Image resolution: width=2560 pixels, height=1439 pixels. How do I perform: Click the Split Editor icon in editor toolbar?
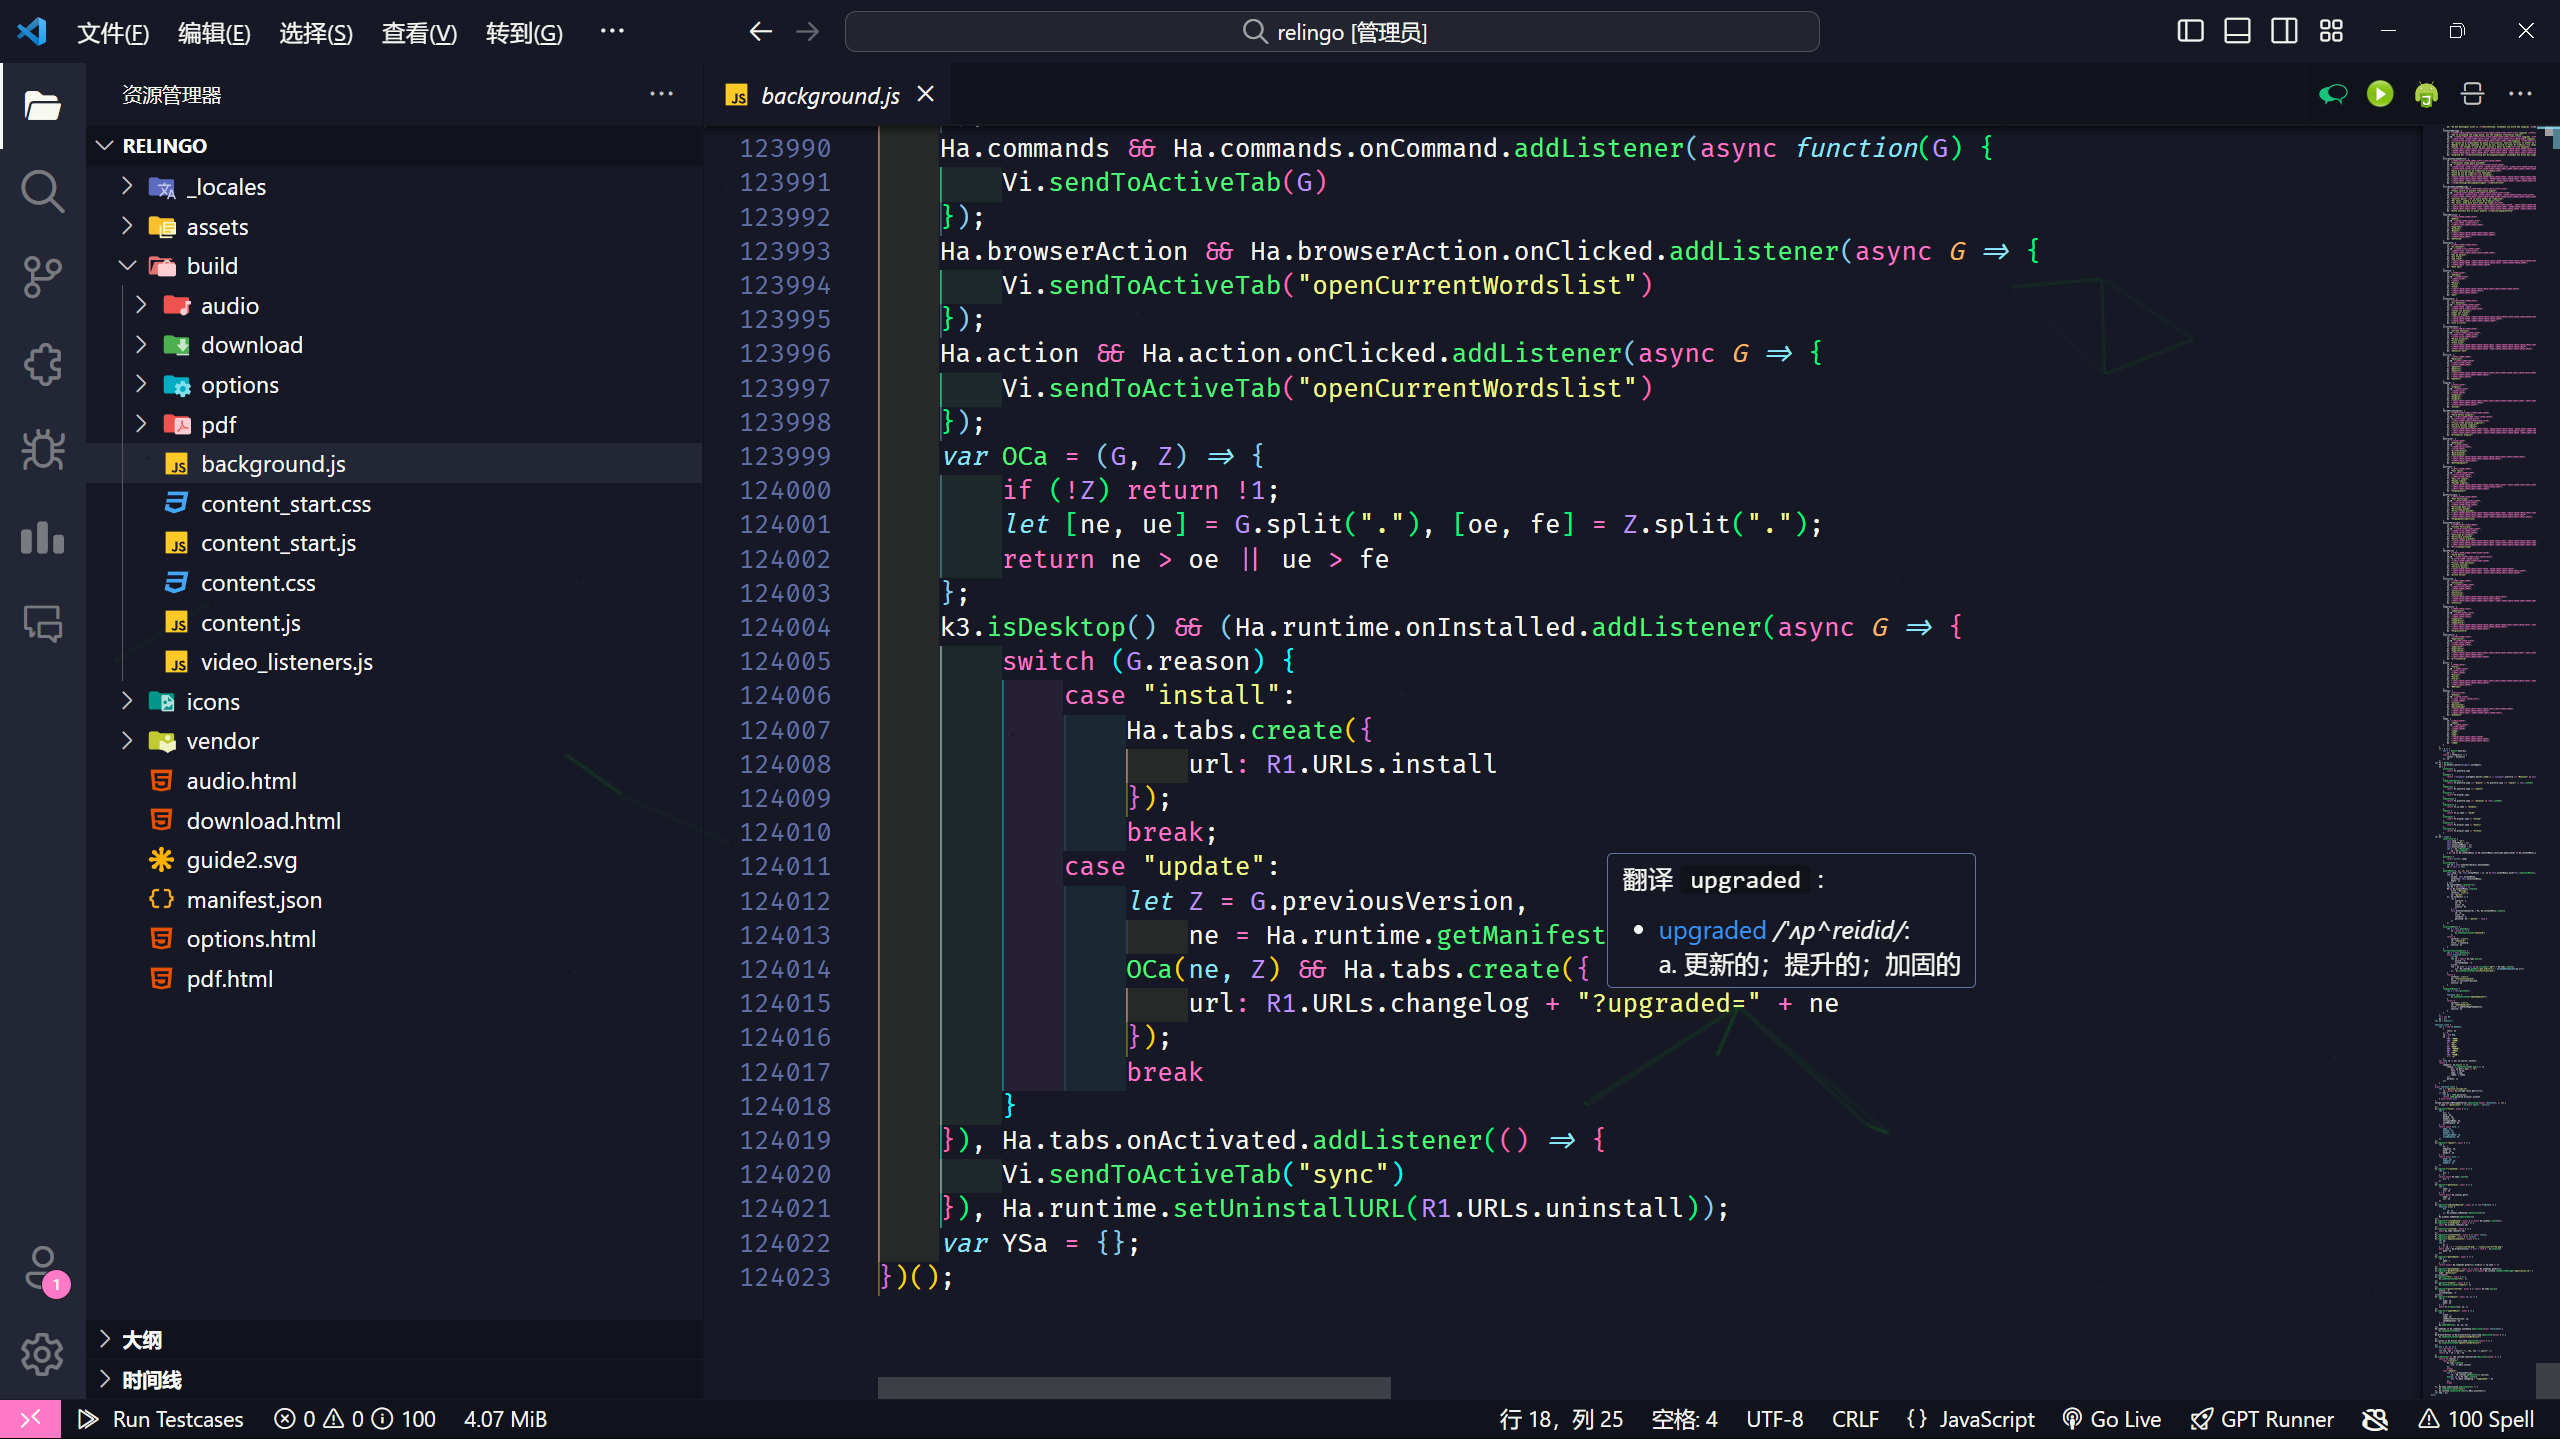coord(2473,94)
